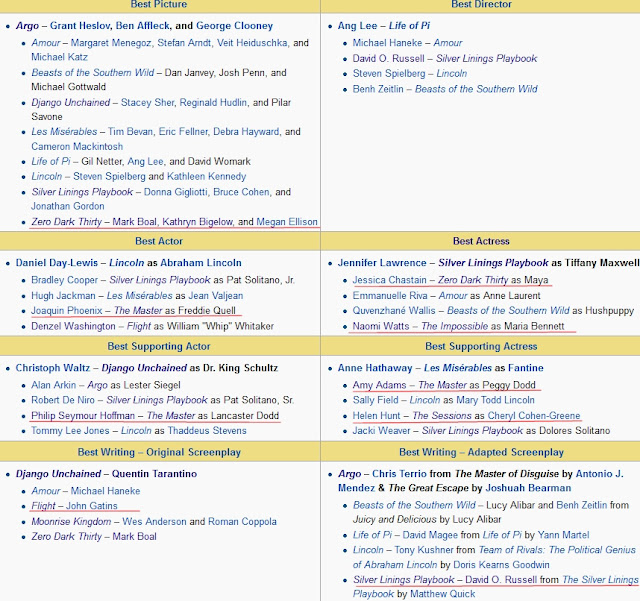Image resolution: width=640 pixels, height=601 pixels.
Task: Click the Jean Valjean link
Action: [x=216, y=296]
